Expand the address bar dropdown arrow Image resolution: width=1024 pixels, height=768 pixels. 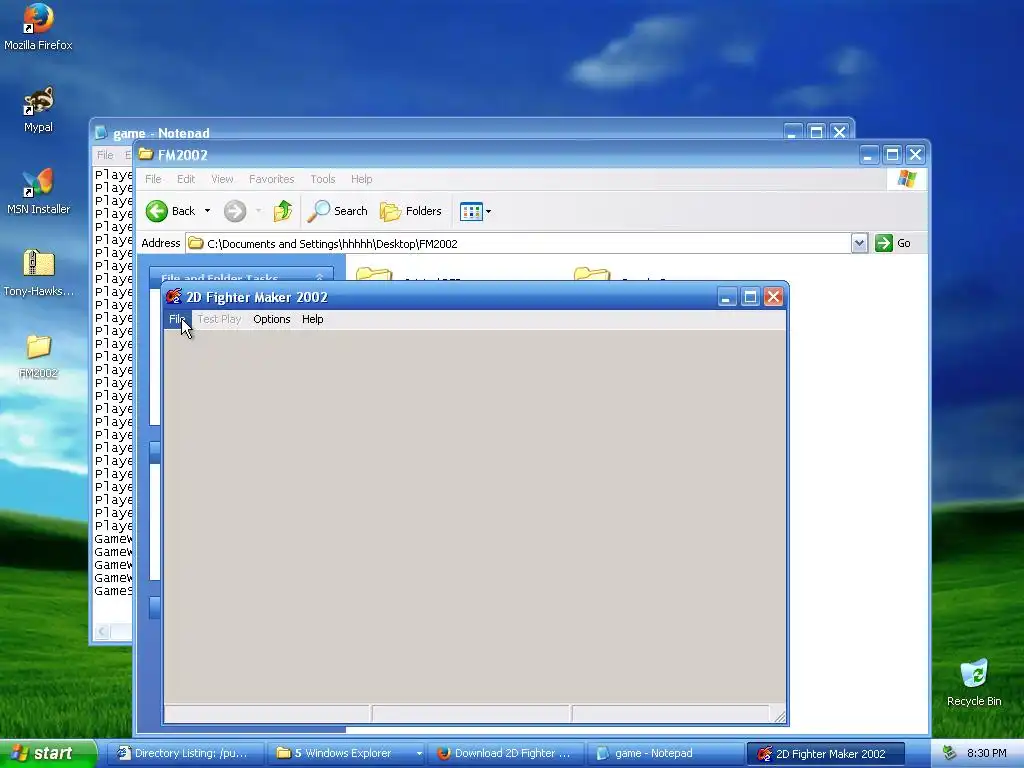click(x=859, y=244)
